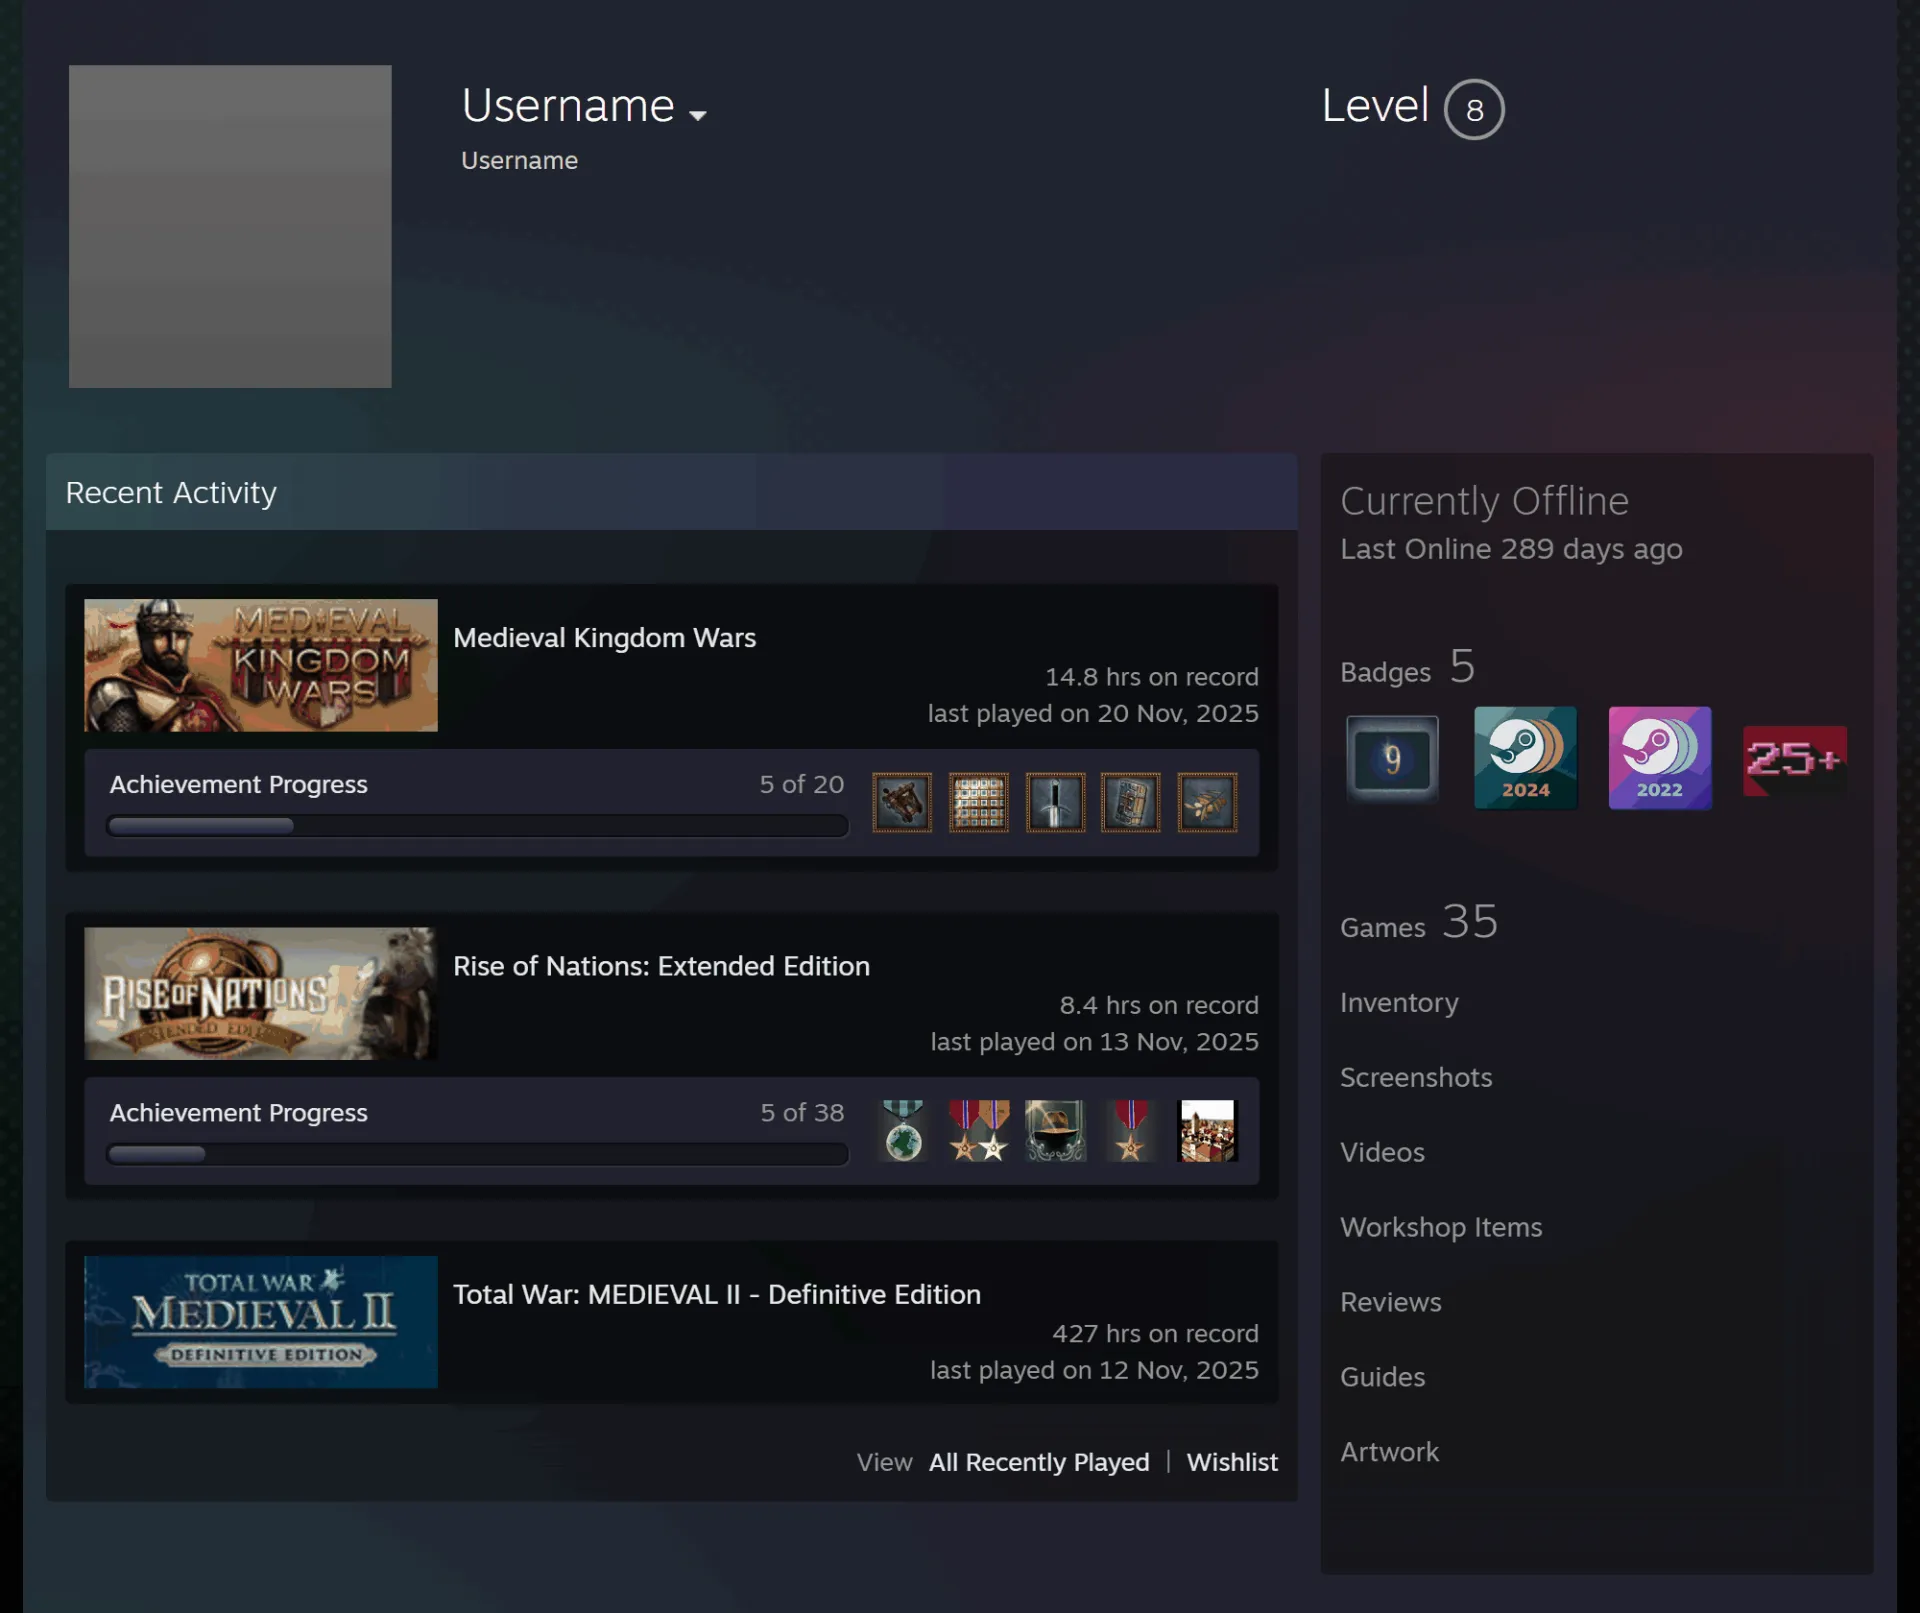Image resolution: width=1920 pixels, height=1613 pixels.
Task: Click the Steam 2024 badge
Action: [x=1526, y=758]
